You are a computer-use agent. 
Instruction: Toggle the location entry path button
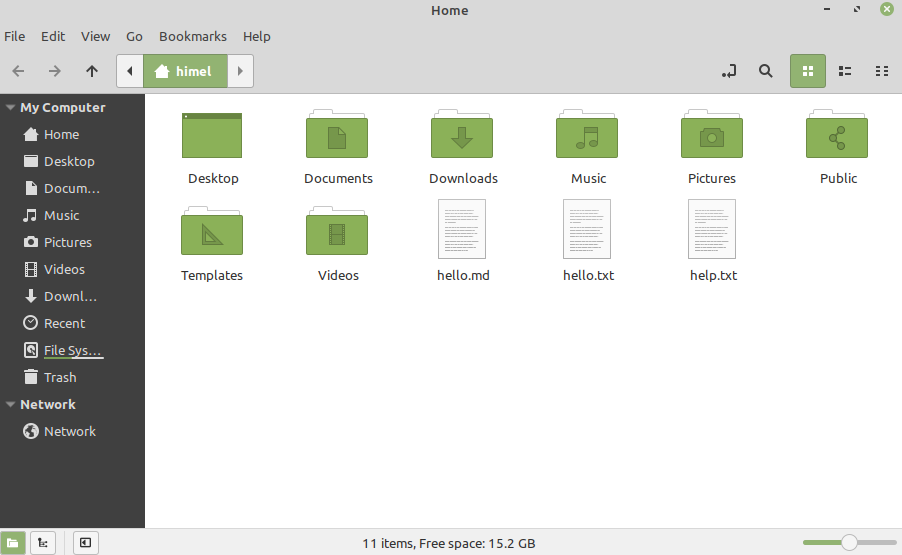click(x=729, y=71)
